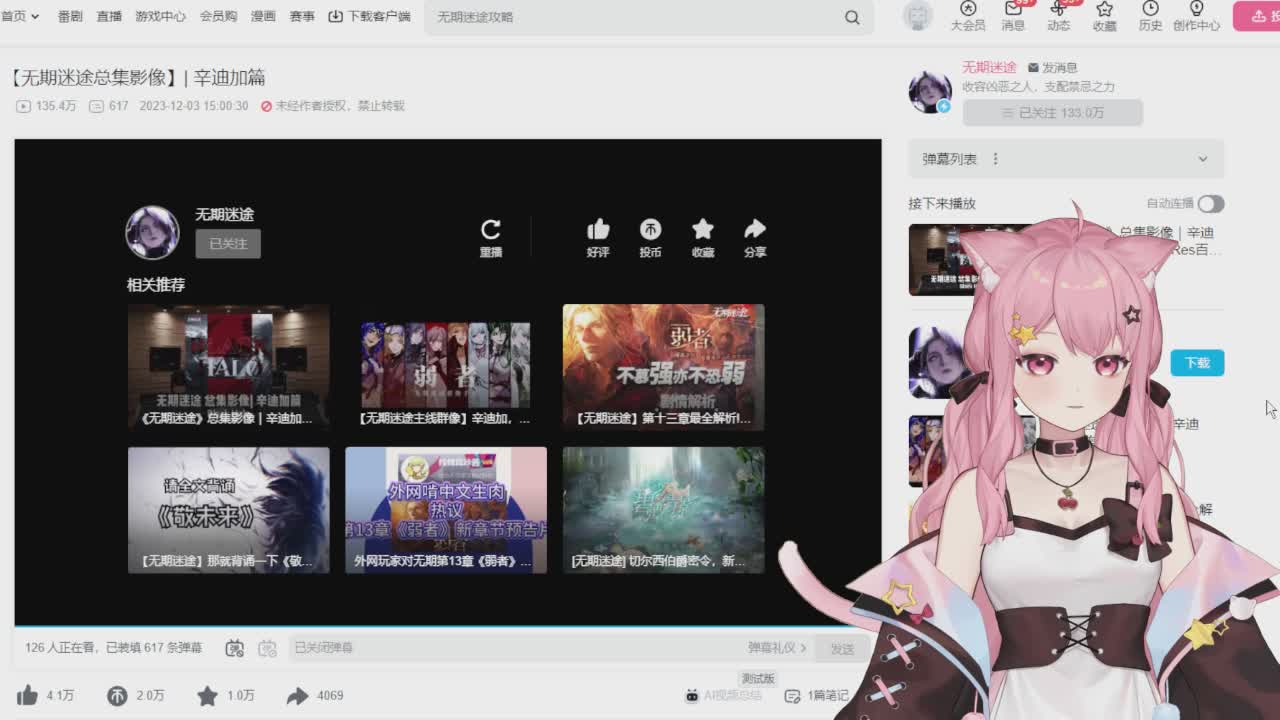Open the 创作中心 creator center icon
This screenshot has height=720, width=1280.
tap(1196, 16)
